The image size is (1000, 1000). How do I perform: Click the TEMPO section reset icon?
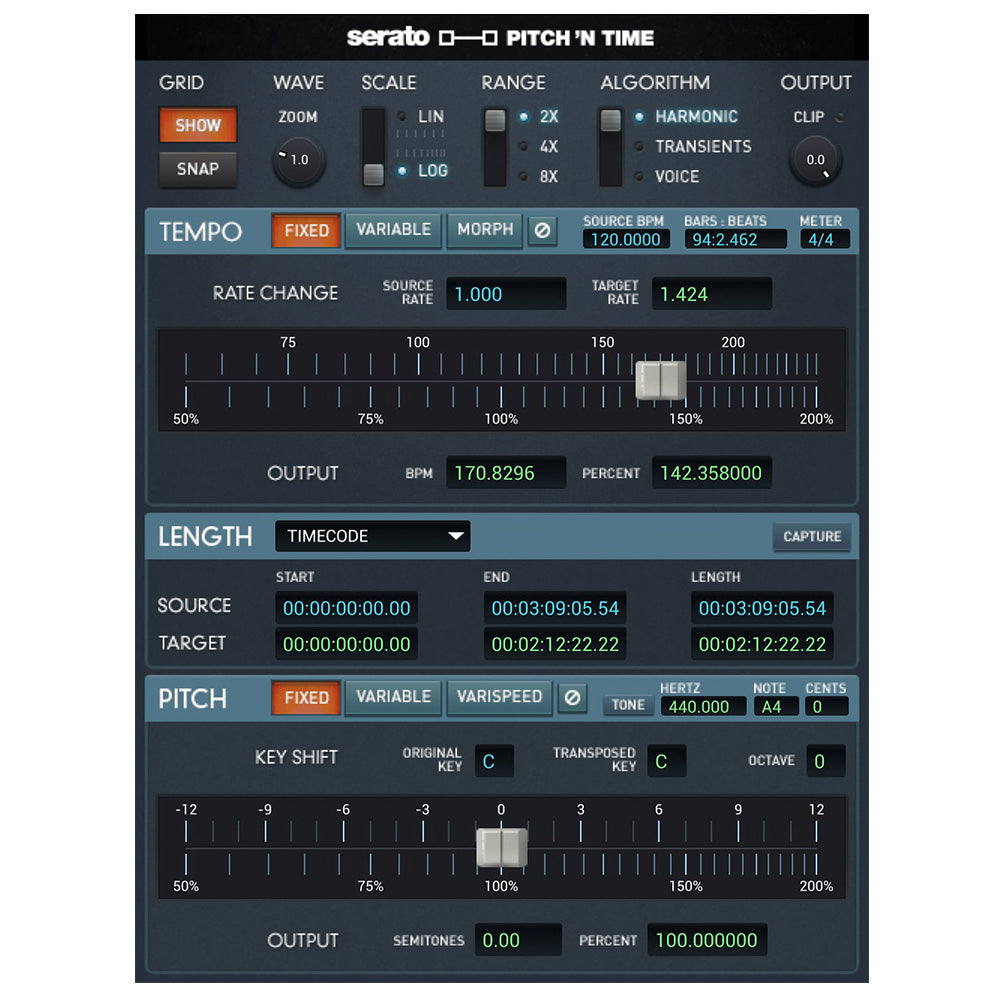[x=542, y=231]
